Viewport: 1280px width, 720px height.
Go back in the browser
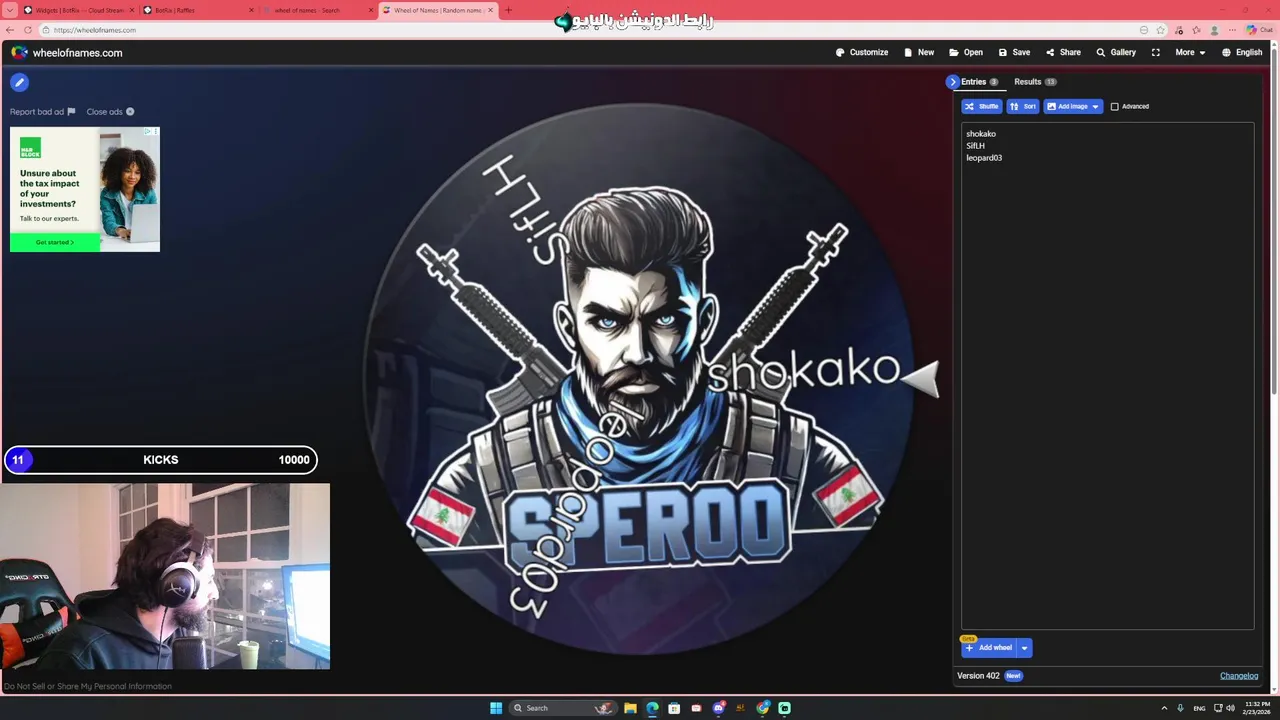(x=10, y=30)
